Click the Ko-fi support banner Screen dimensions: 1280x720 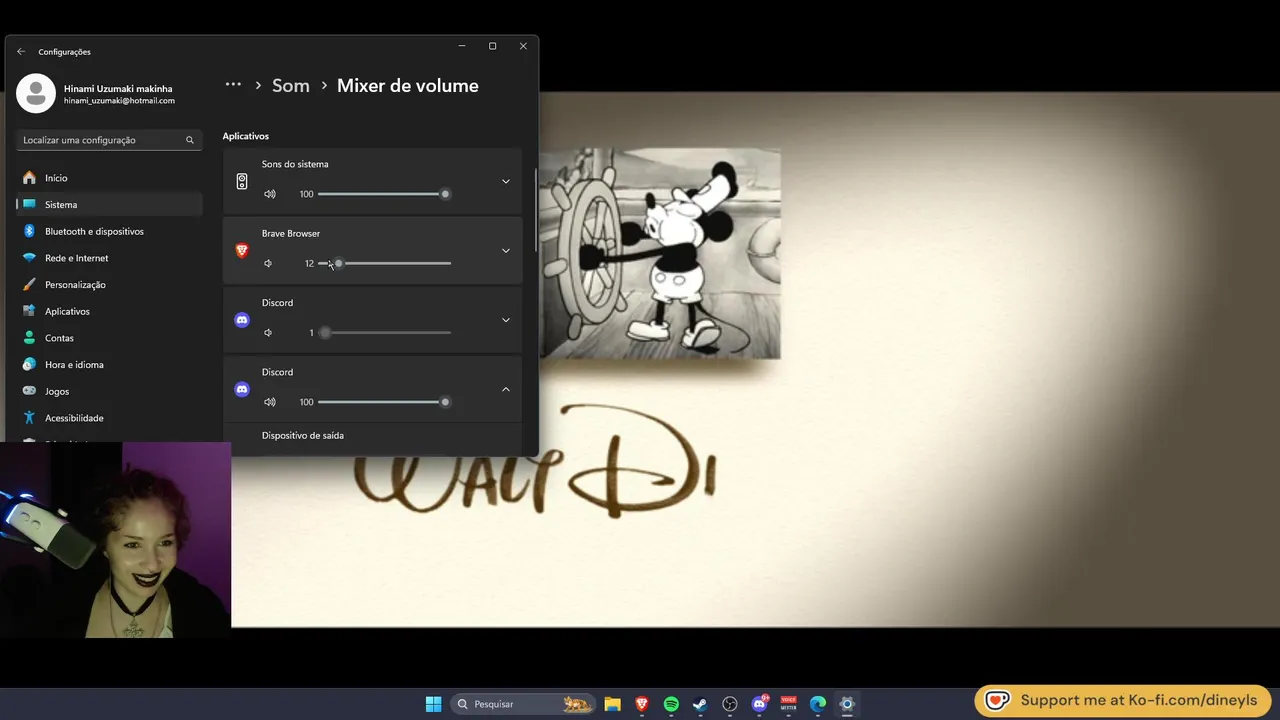(1124, 701)
